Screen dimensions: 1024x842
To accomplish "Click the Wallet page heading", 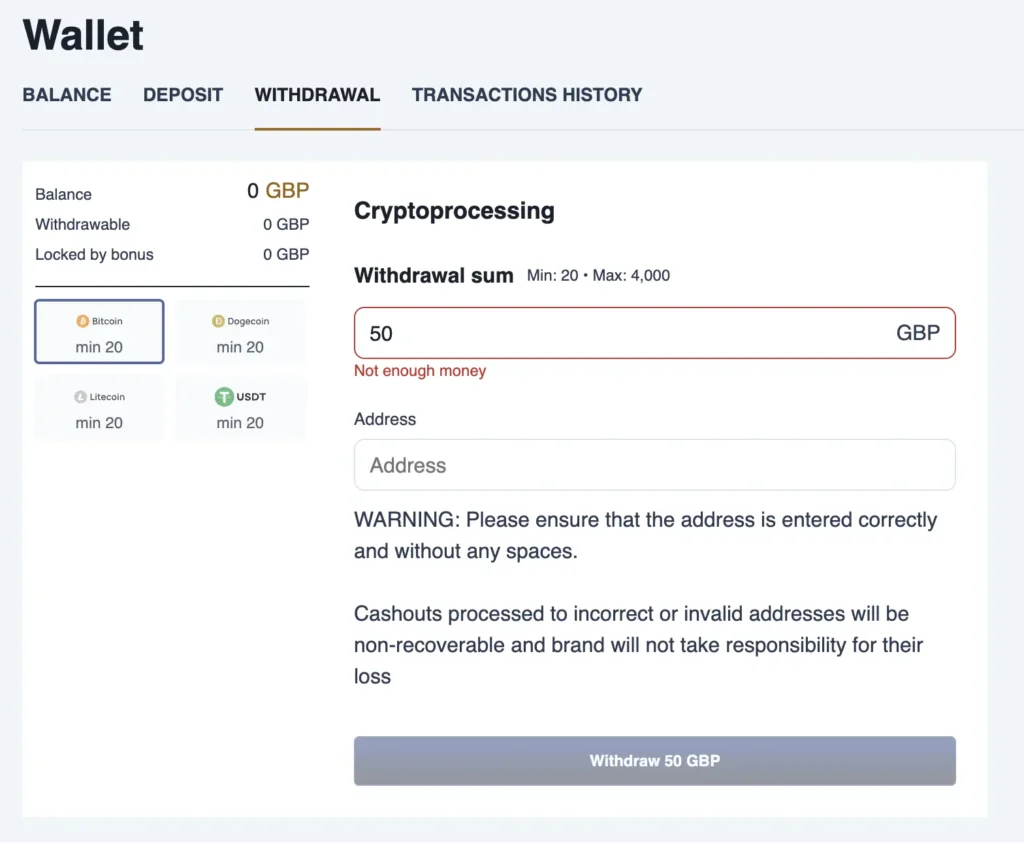I will (x=84, y=36).
